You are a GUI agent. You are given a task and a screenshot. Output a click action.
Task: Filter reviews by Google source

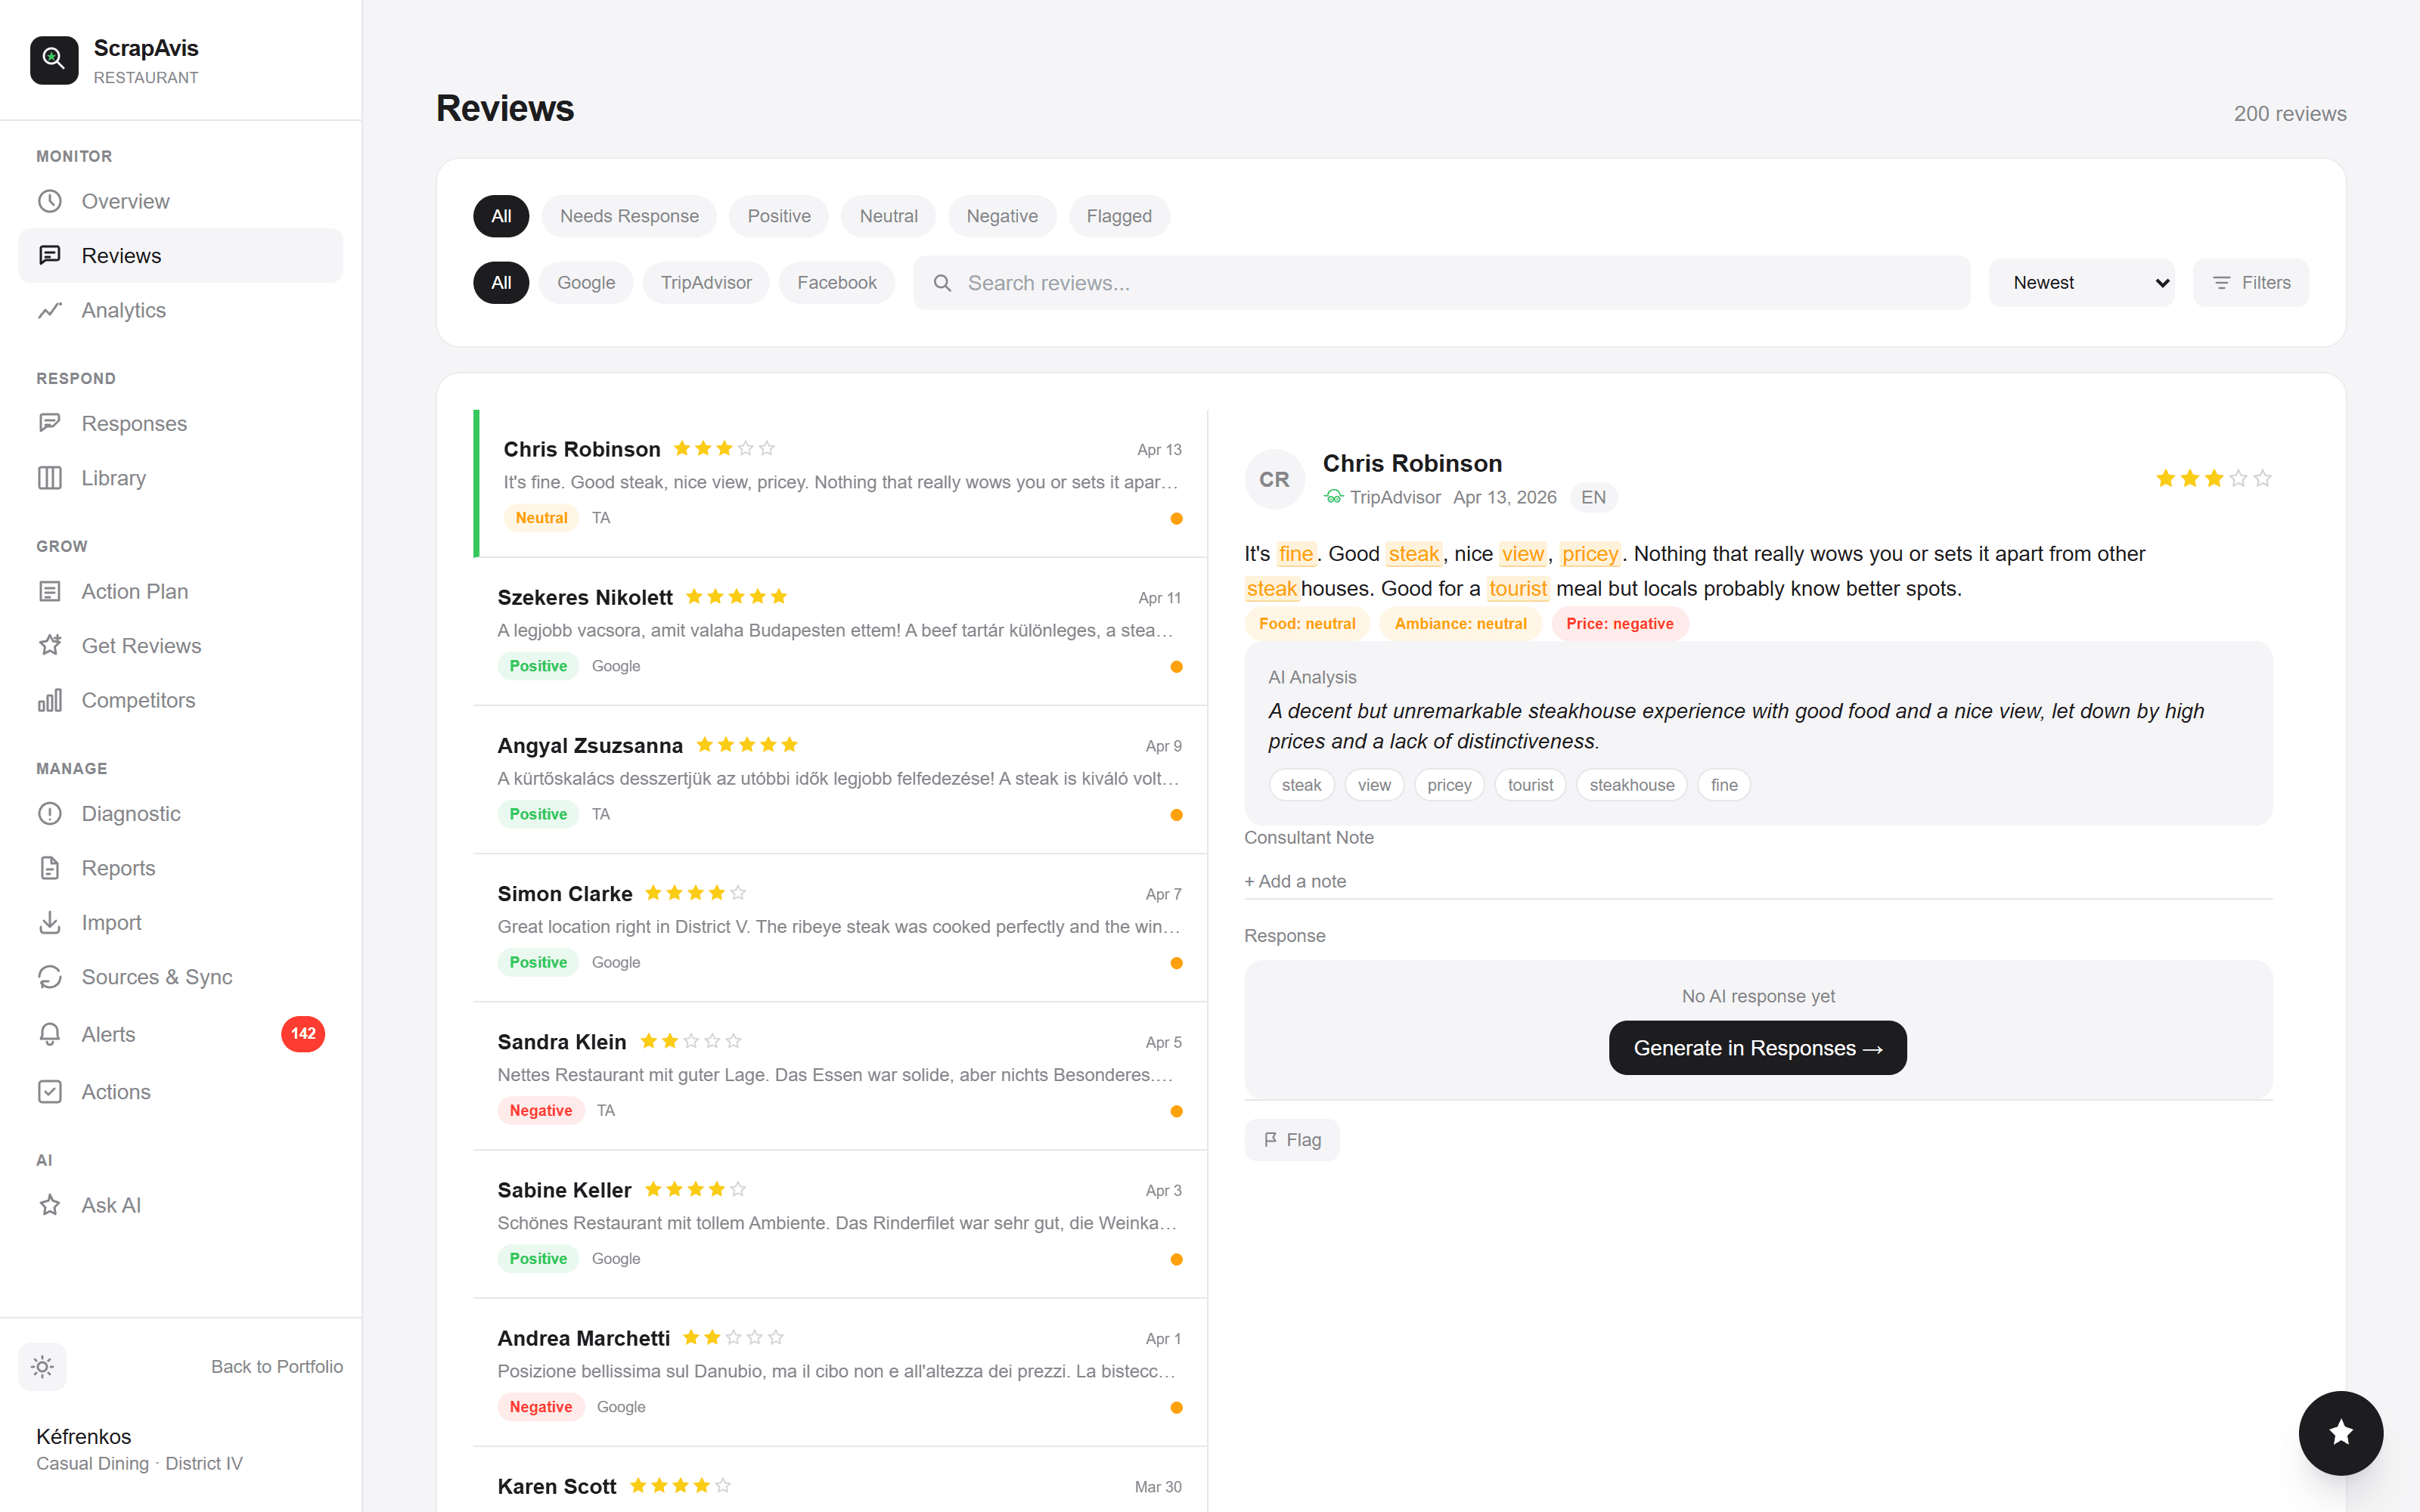586,283
